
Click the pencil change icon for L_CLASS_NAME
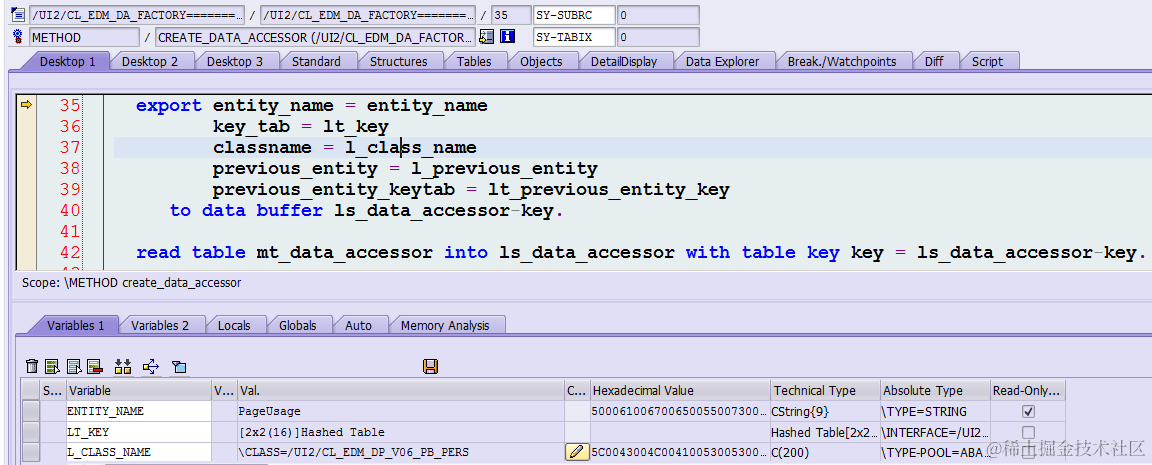(577, 452)
